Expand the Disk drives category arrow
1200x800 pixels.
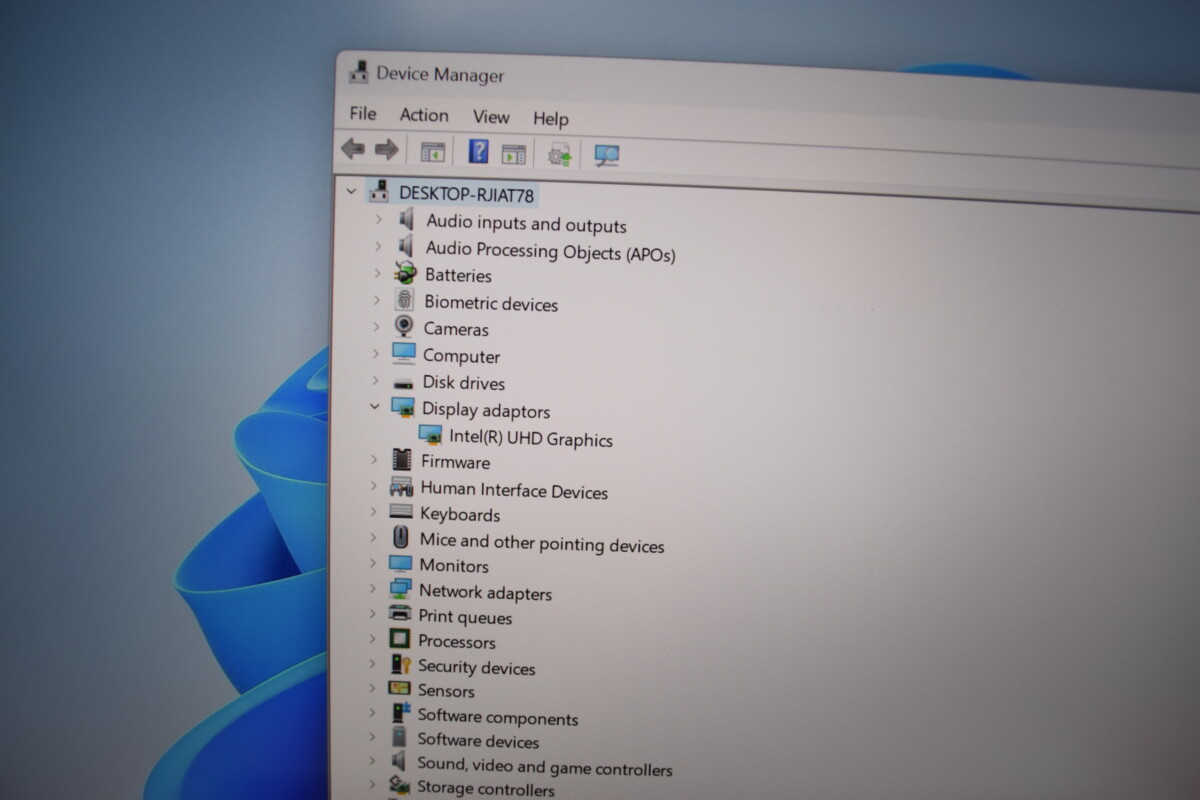point(375,380)
